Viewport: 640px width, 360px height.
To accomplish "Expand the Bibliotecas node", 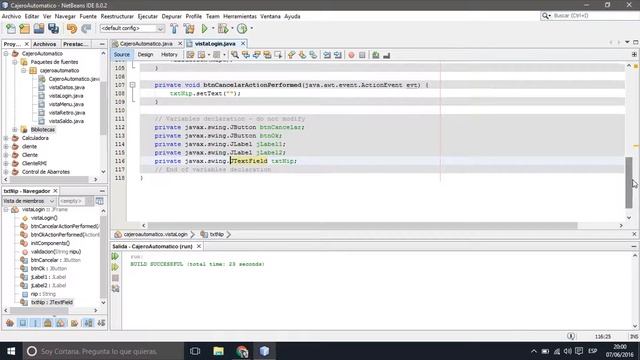I will pyautogui.click(x=15, y=130).
